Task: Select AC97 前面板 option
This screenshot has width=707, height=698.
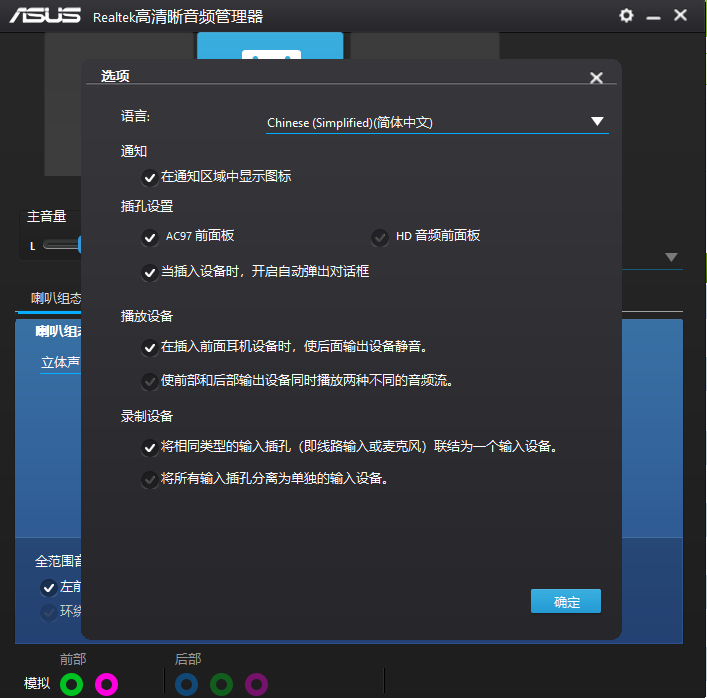Action: [x=149, y=237]
